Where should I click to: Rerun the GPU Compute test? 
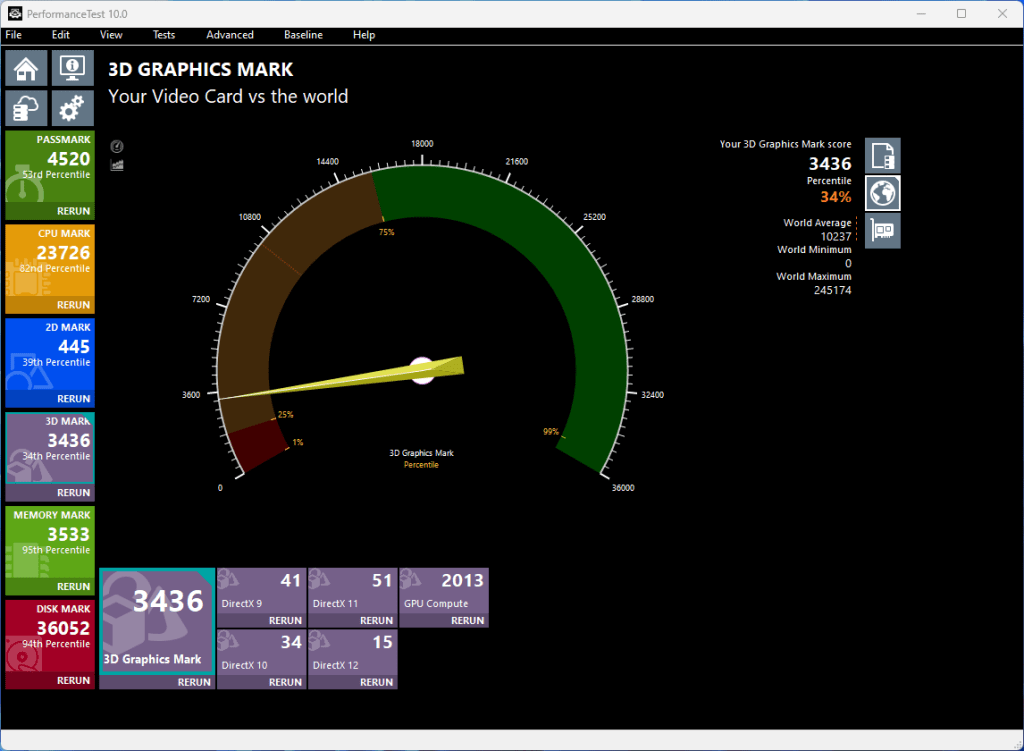tap(468, 621)
